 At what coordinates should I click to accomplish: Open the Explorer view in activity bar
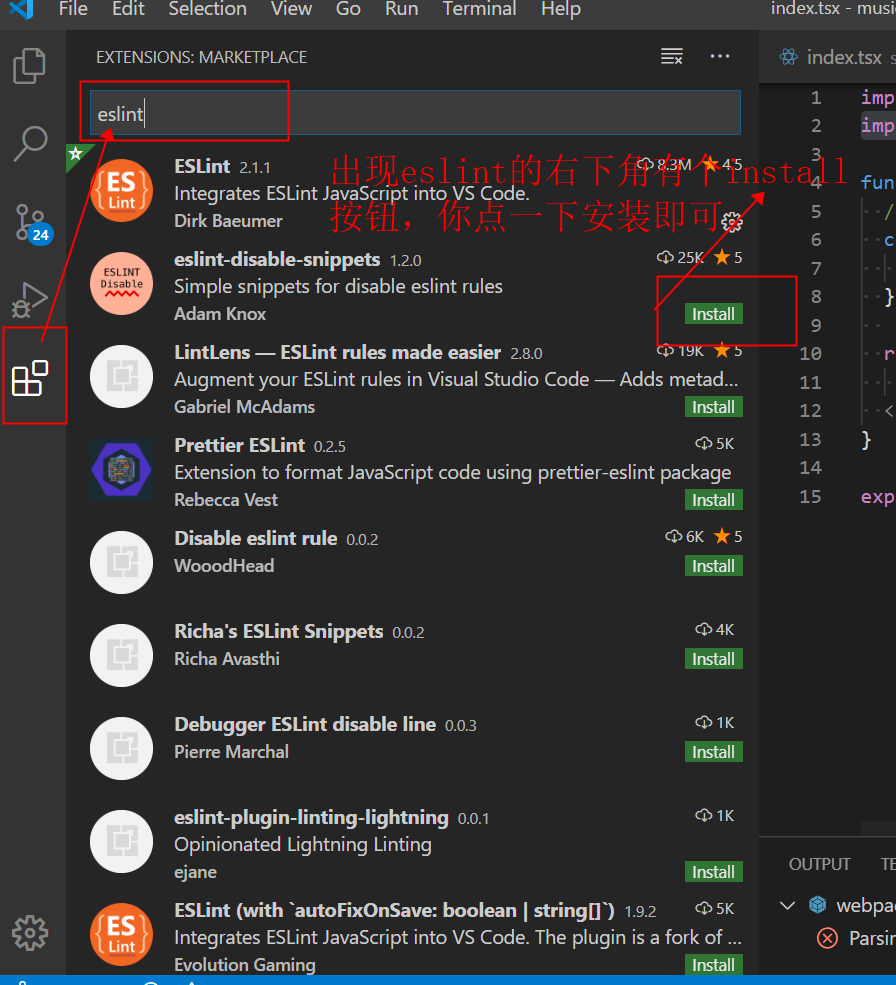tap(30, 66)
